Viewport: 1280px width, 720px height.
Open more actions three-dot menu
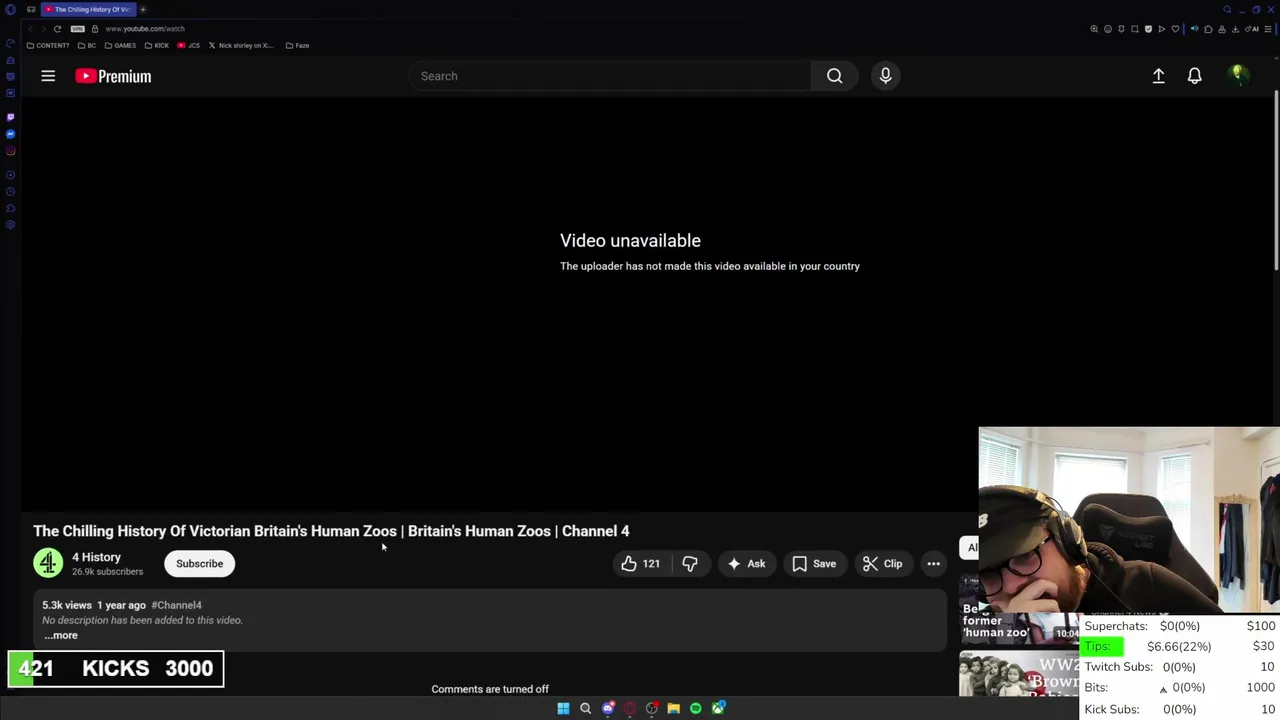pos(933,564)
